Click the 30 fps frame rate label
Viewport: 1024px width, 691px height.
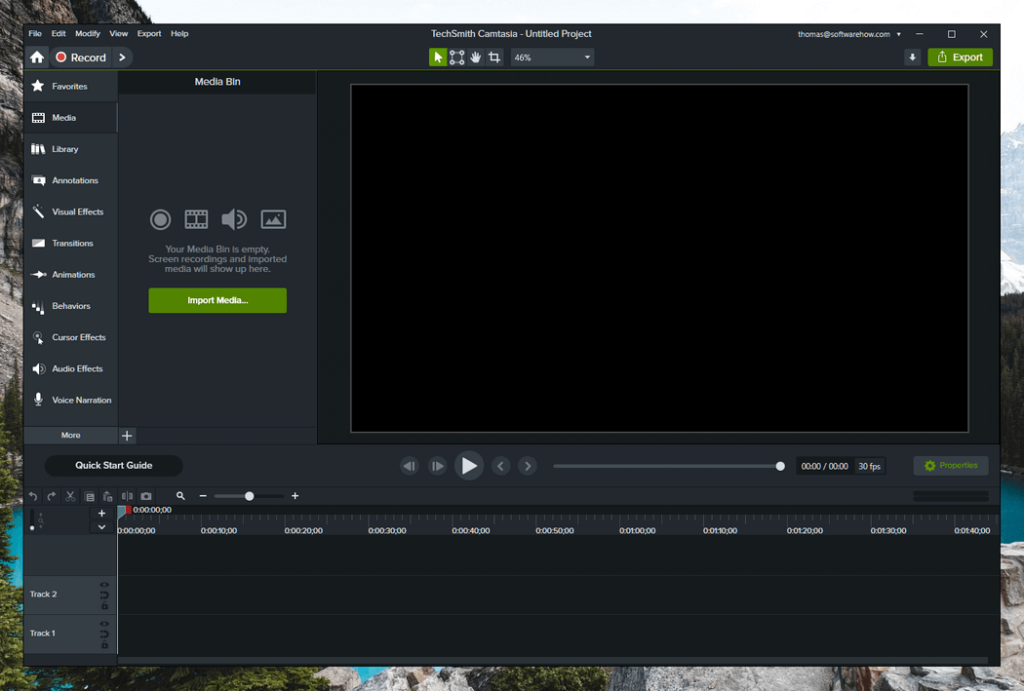click(869, 466)
